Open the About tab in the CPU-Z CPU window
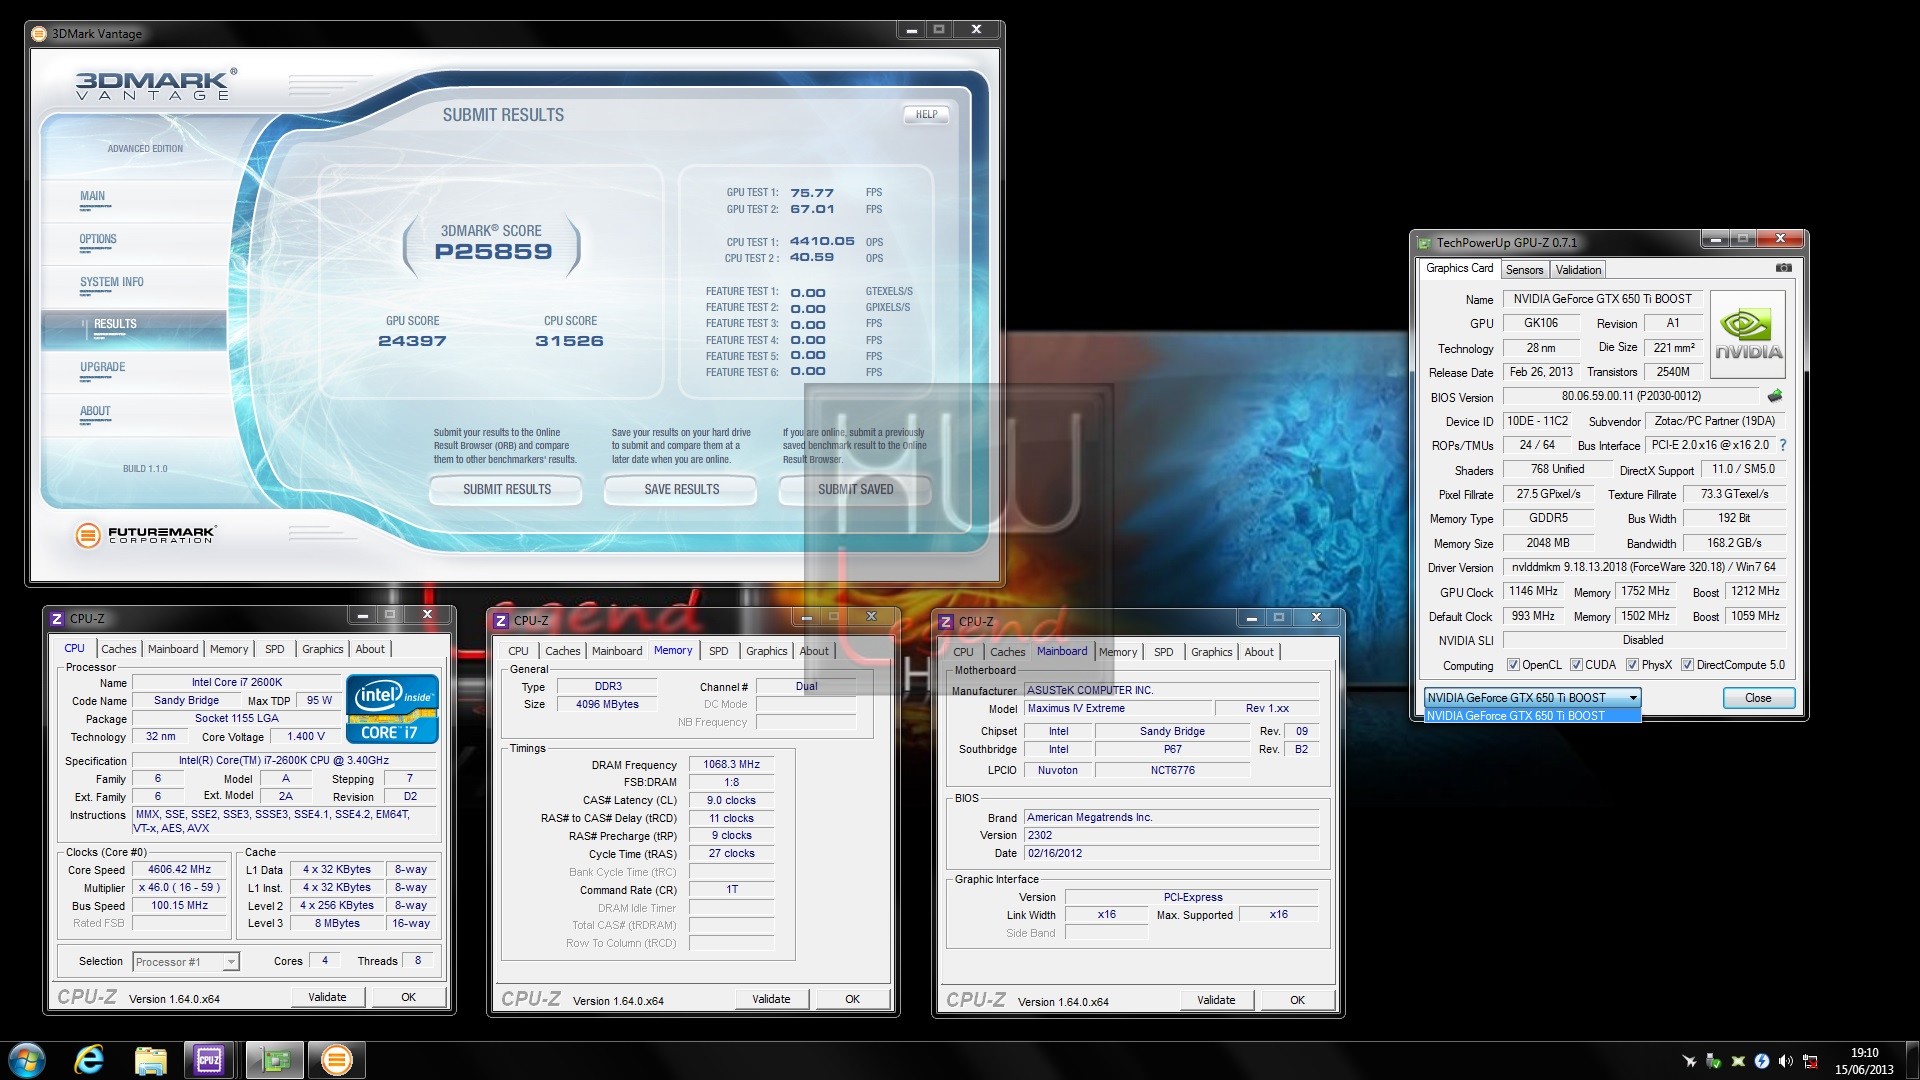 point(370,649)
